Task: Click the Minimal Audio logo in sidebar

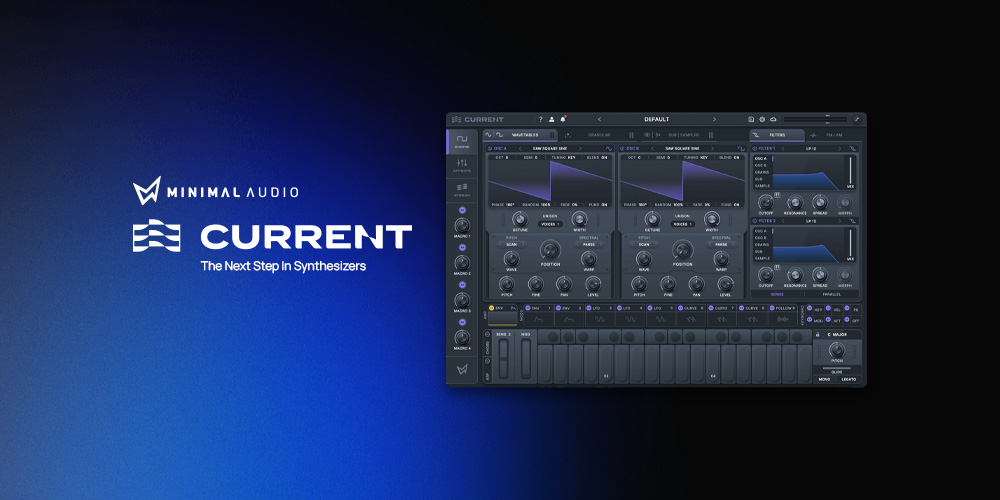Action: pos(462,370)
